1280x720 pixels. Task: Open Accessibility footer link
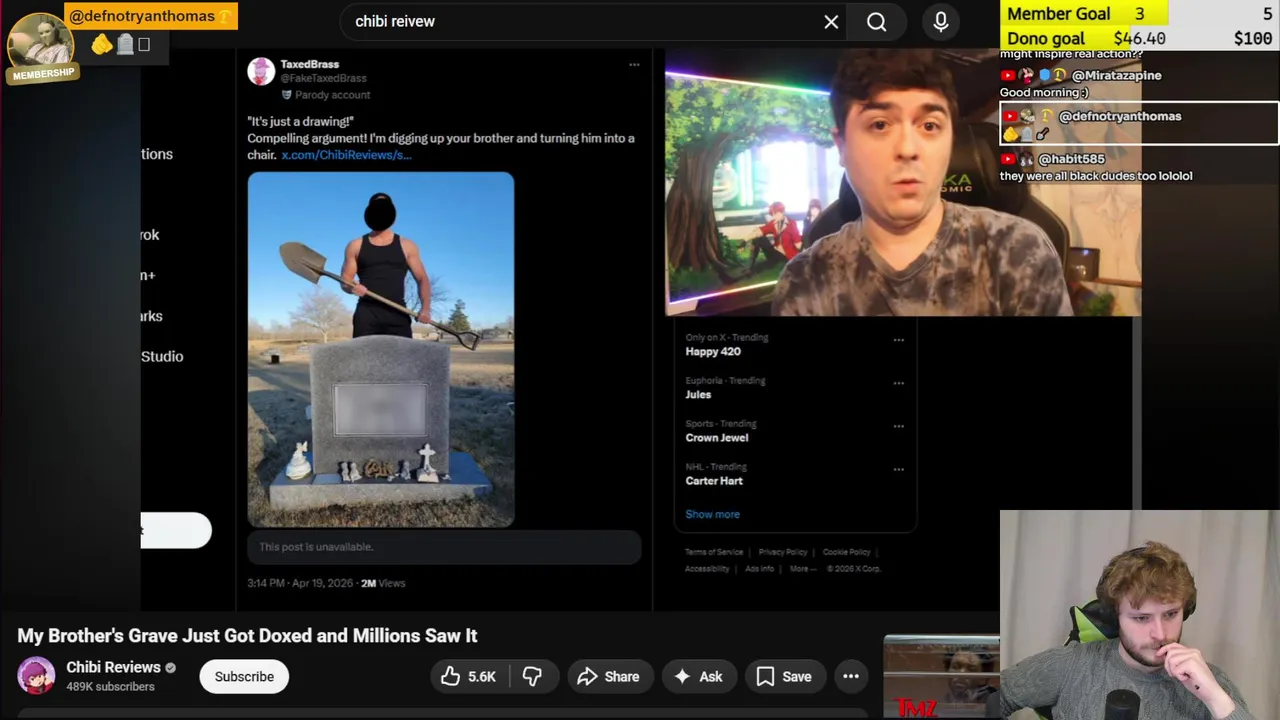707,569
